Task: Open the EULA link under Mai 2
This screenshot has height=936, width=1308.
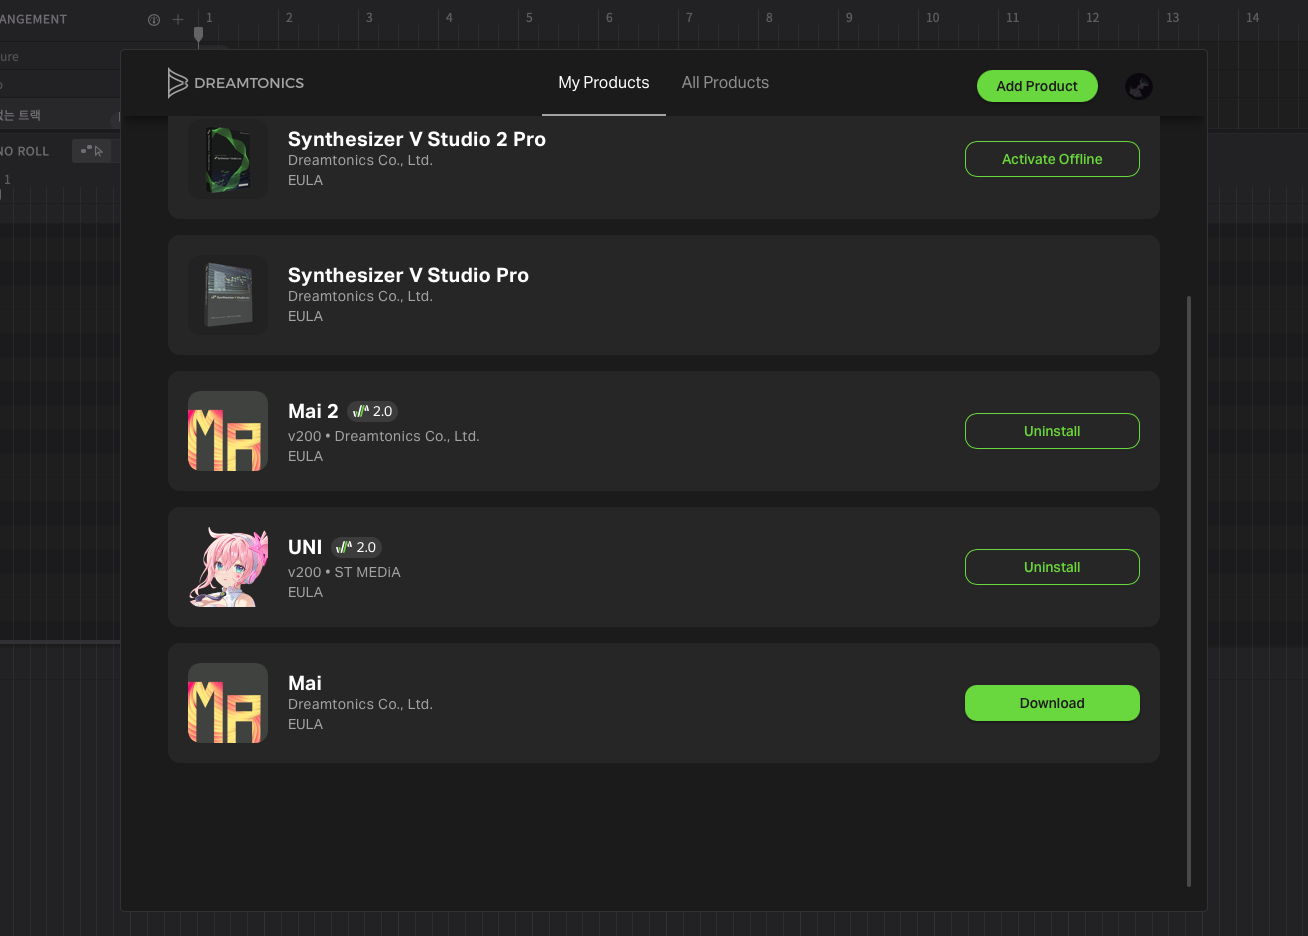Action: 305,456
